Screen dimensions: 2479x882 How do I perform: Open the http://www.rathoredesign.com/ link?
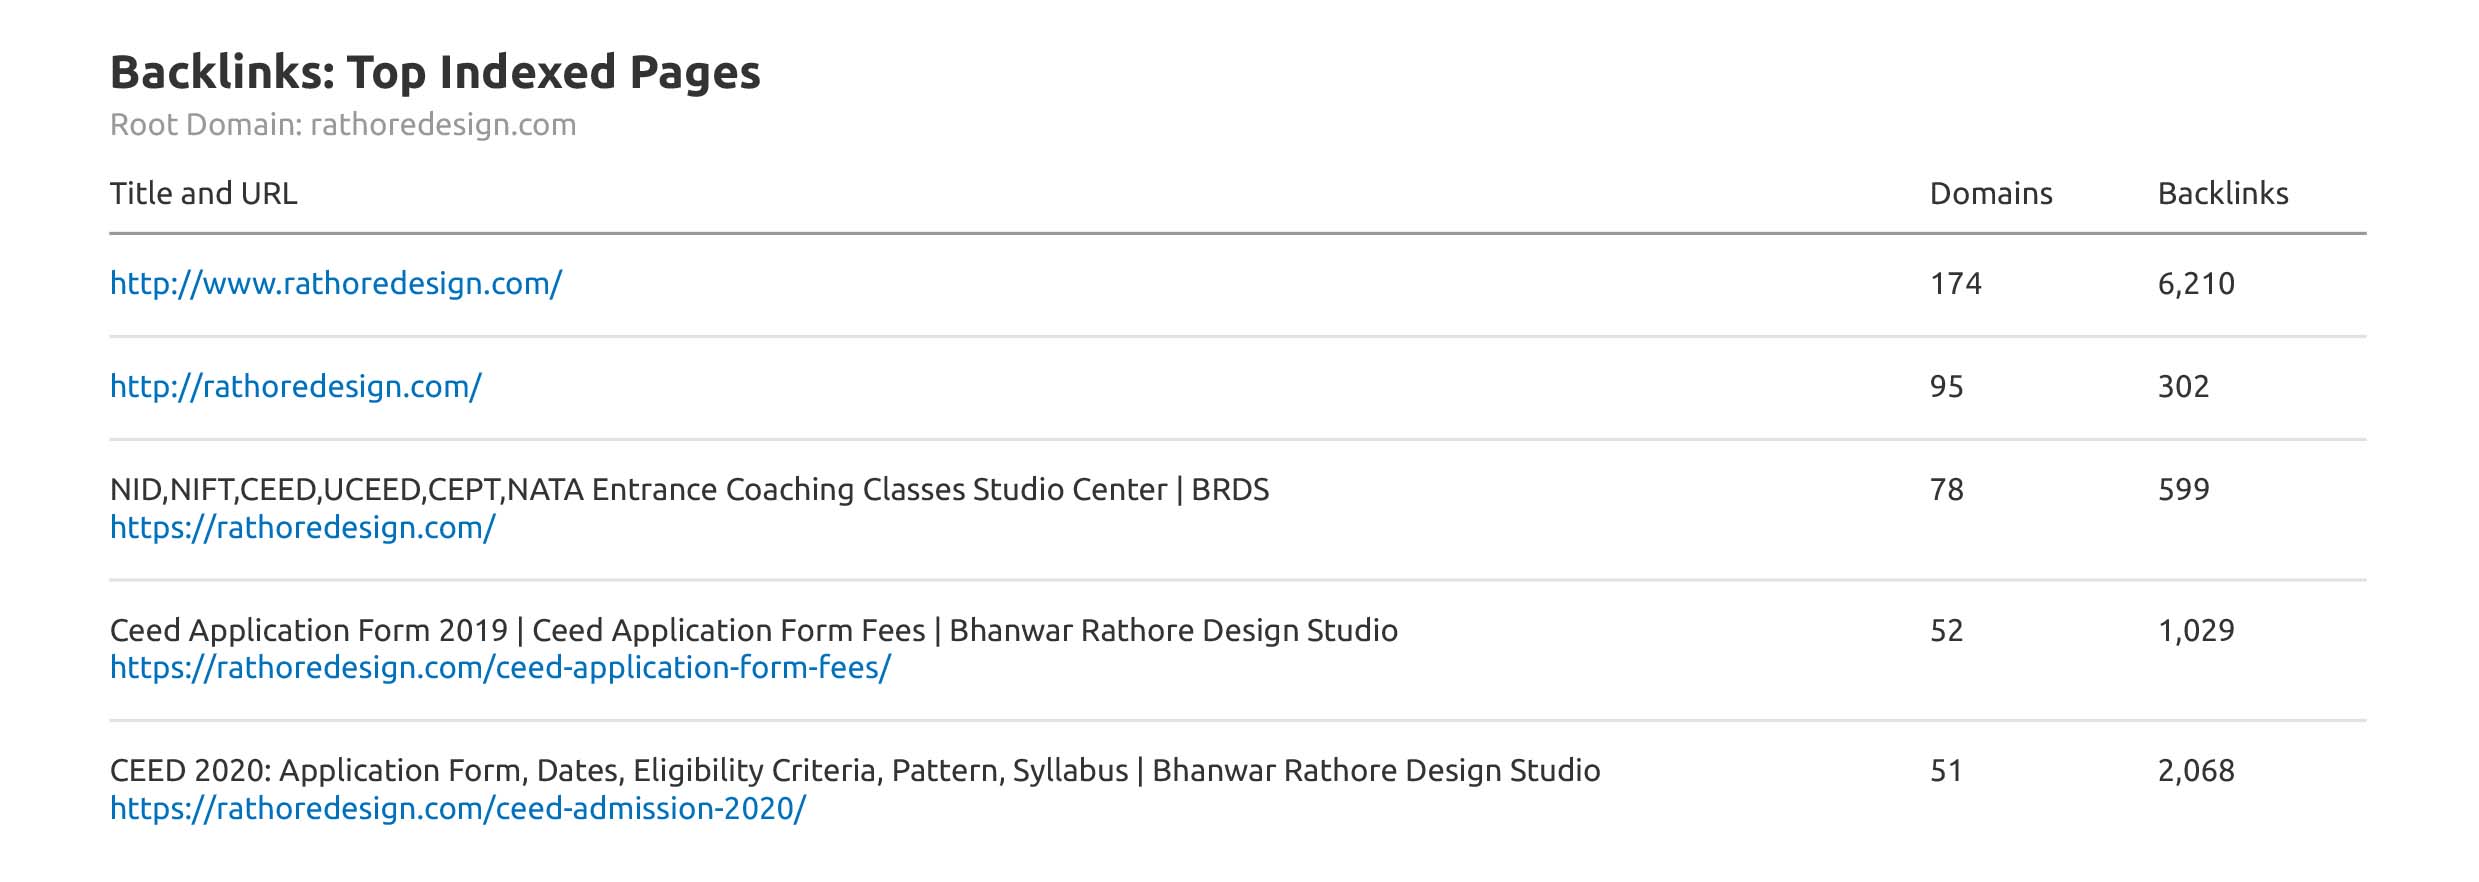pyautogui.click(x=335, y=284)
